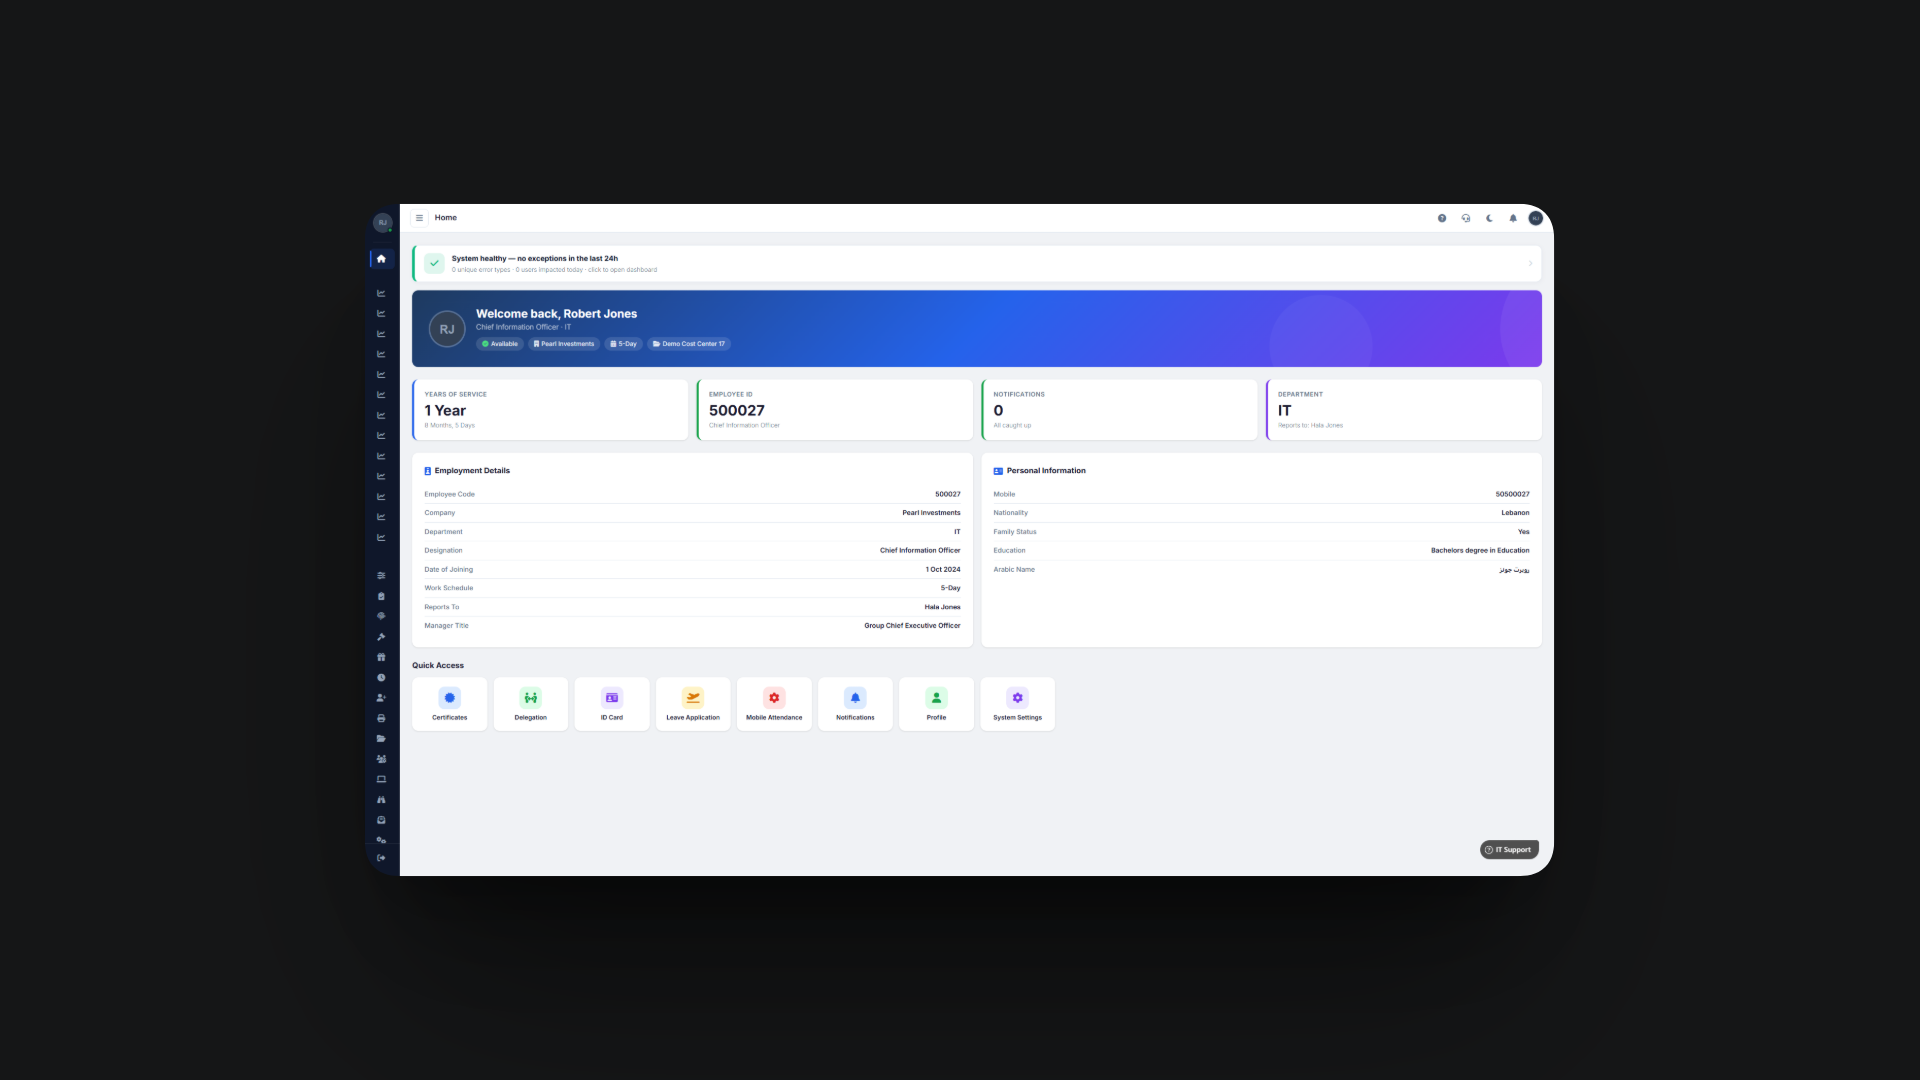The width and height of the screenshot is (1920, 1080).
Task: Click the Lebanon nationality value
Action: [x=1515, y=513]
